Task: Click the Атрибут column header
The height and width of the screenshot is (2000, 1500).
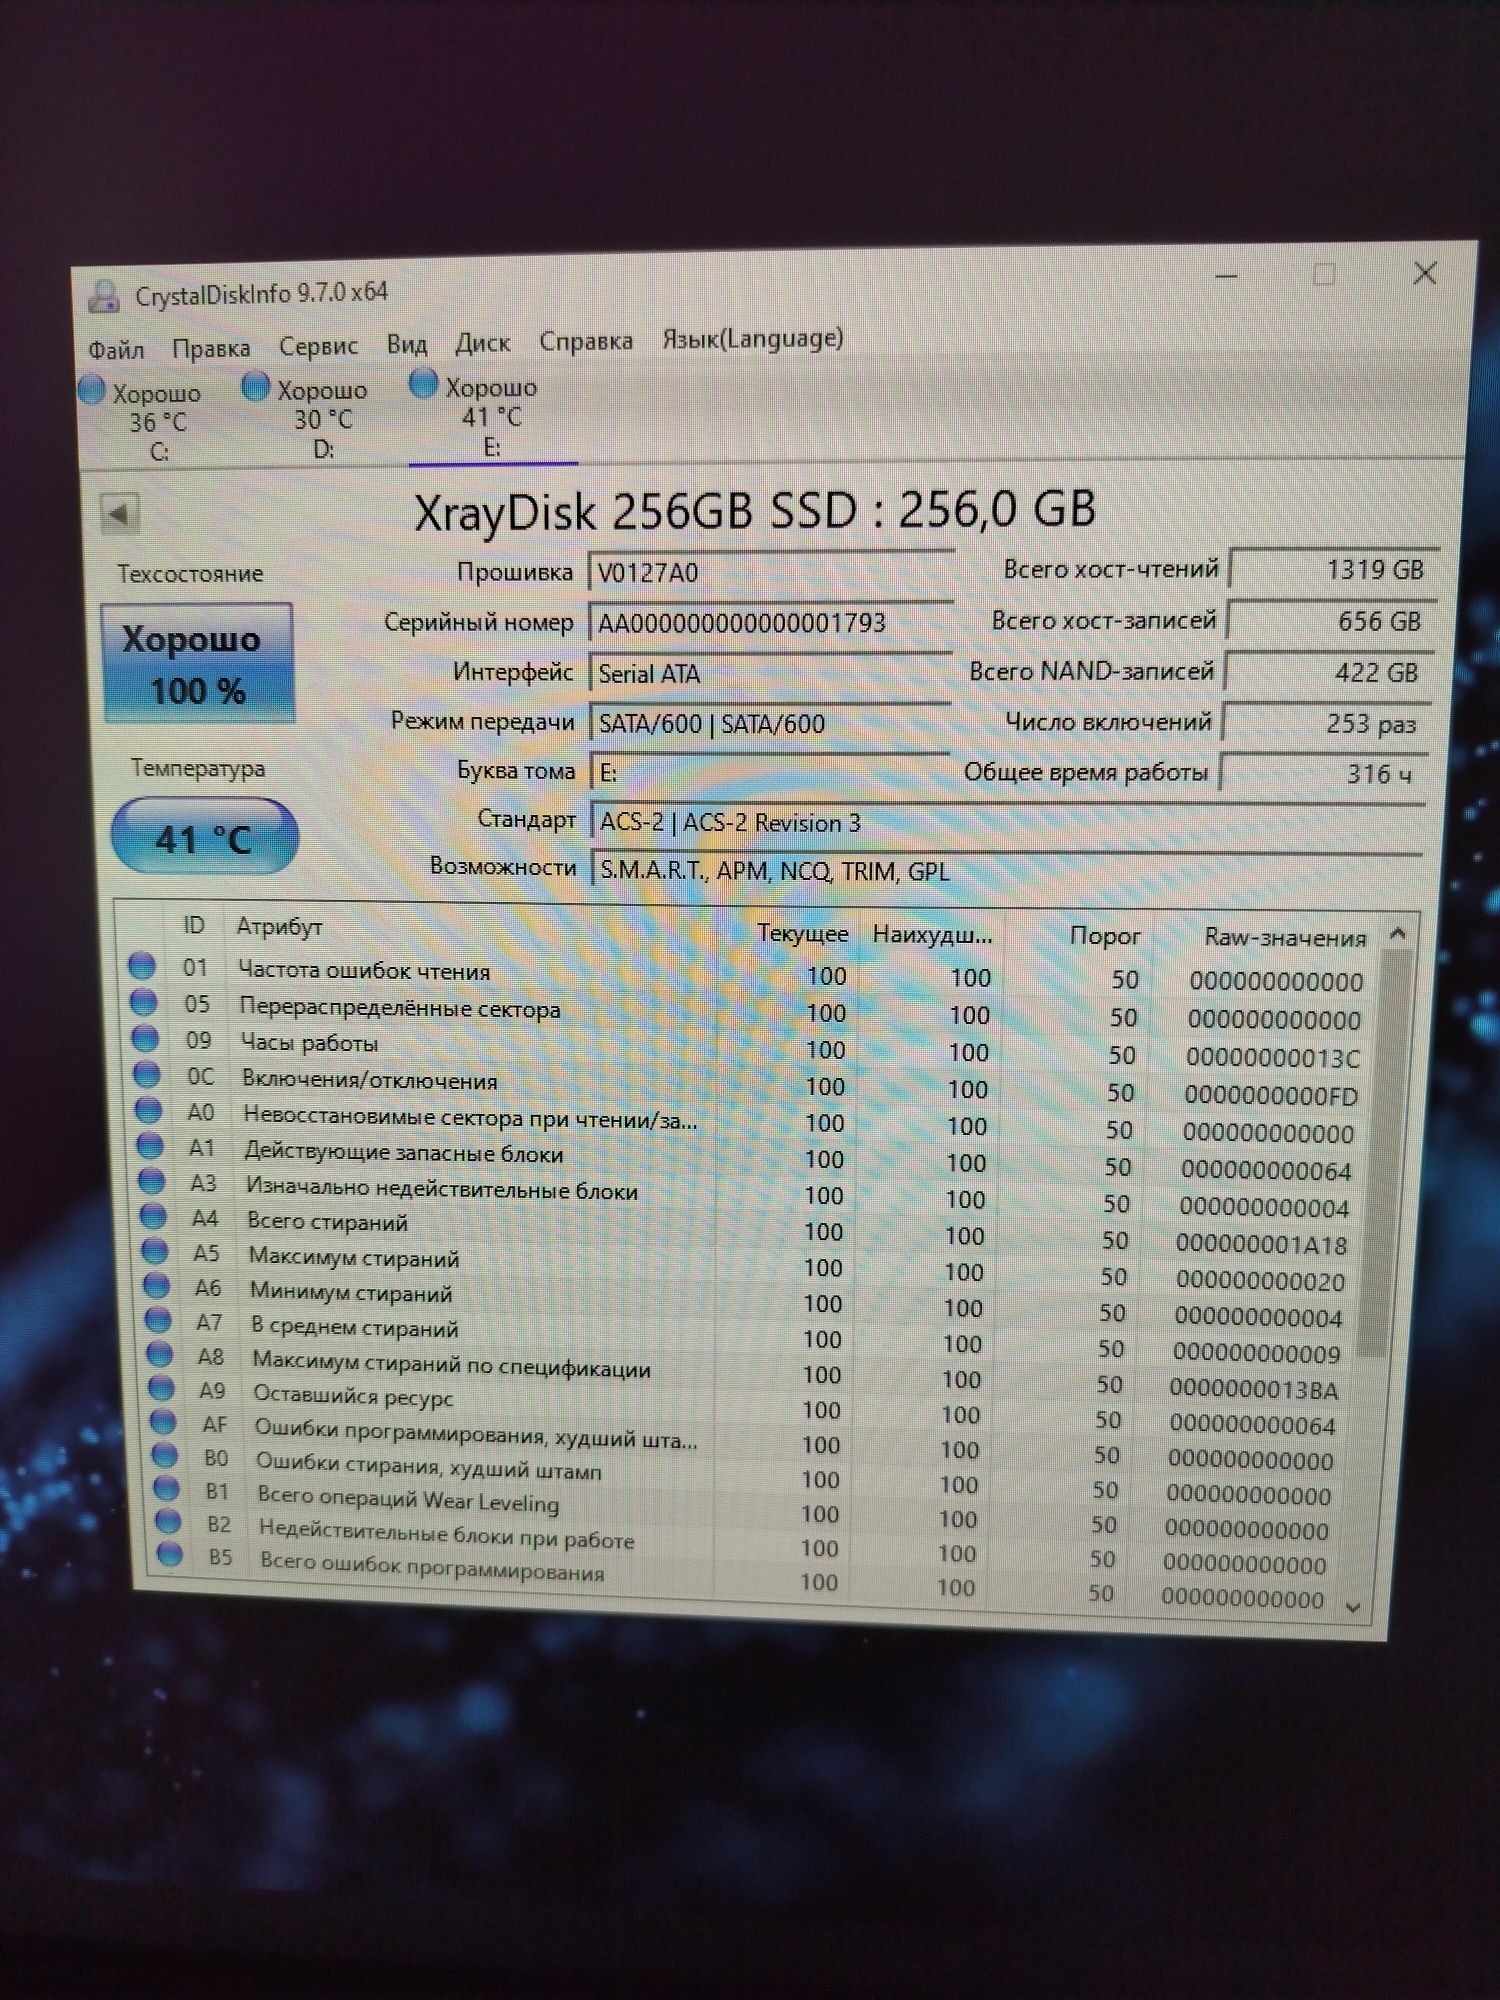Action: coord(279,926)
